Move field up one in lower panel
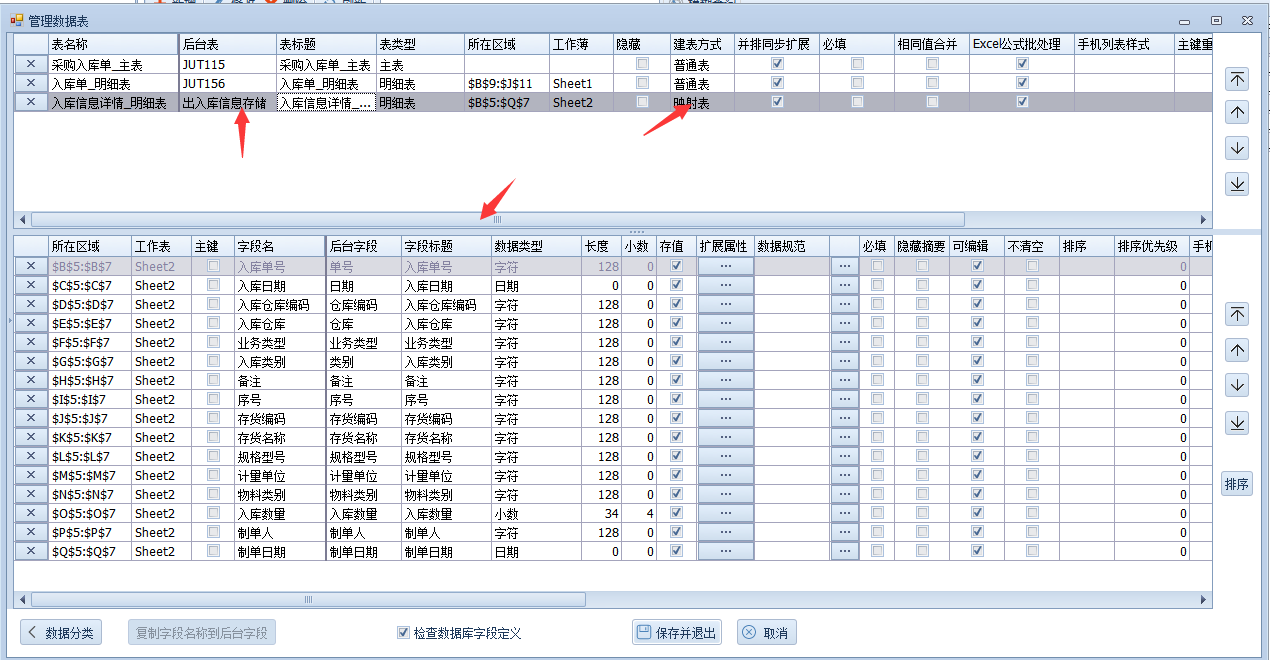 1237,350
